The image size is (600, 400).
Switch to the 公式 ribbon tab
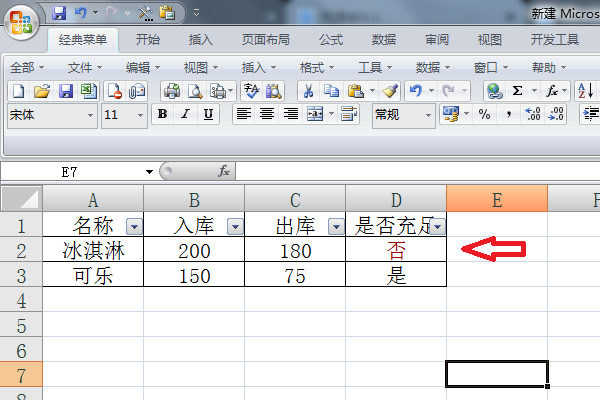[331, 39]
